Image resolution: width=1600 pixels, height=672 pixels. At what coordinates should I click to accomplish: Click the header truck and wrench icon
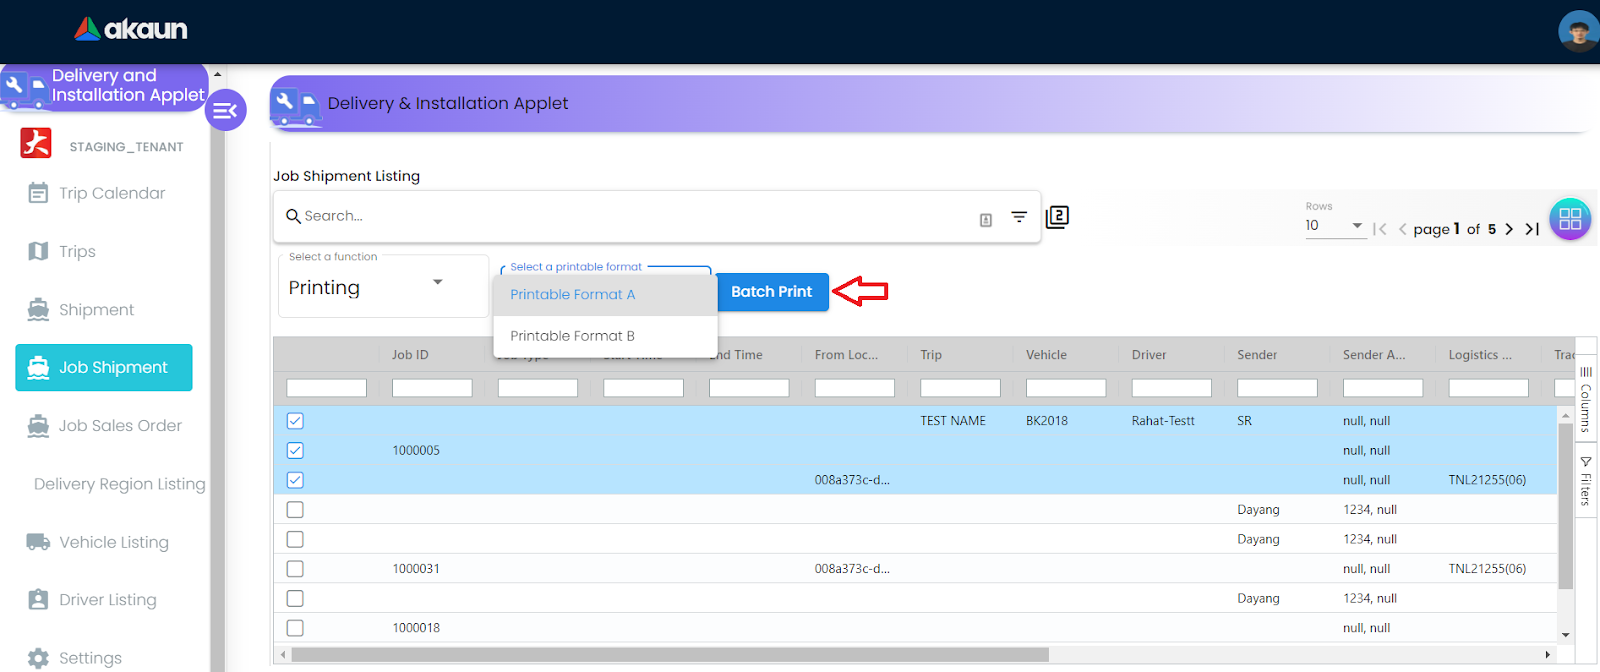(296, 105)
